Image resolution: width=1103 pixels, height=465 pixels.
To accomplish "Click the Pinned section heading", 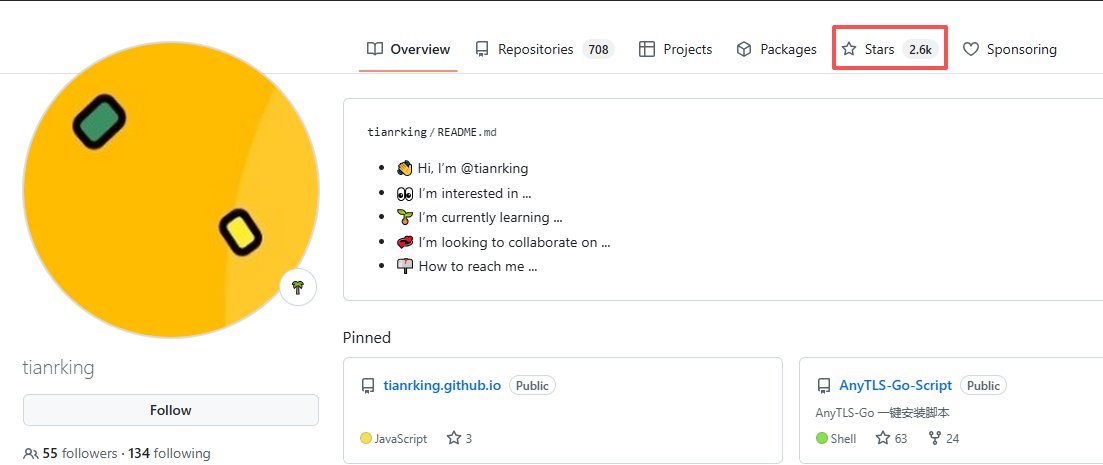I will pos(366,338).
